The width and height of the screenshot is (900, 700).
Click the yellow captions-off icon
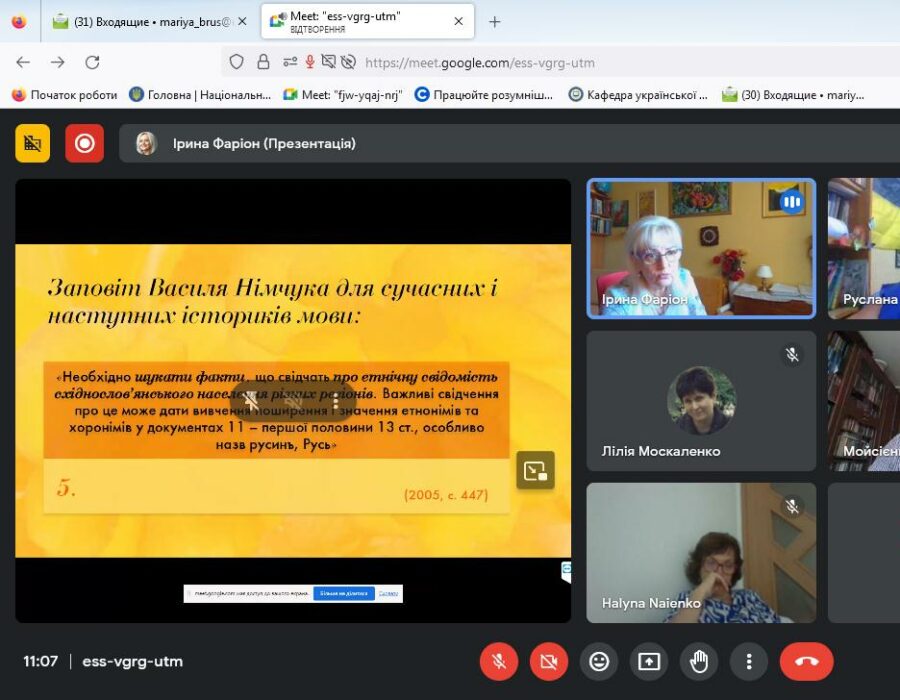(x=32, y=143)
